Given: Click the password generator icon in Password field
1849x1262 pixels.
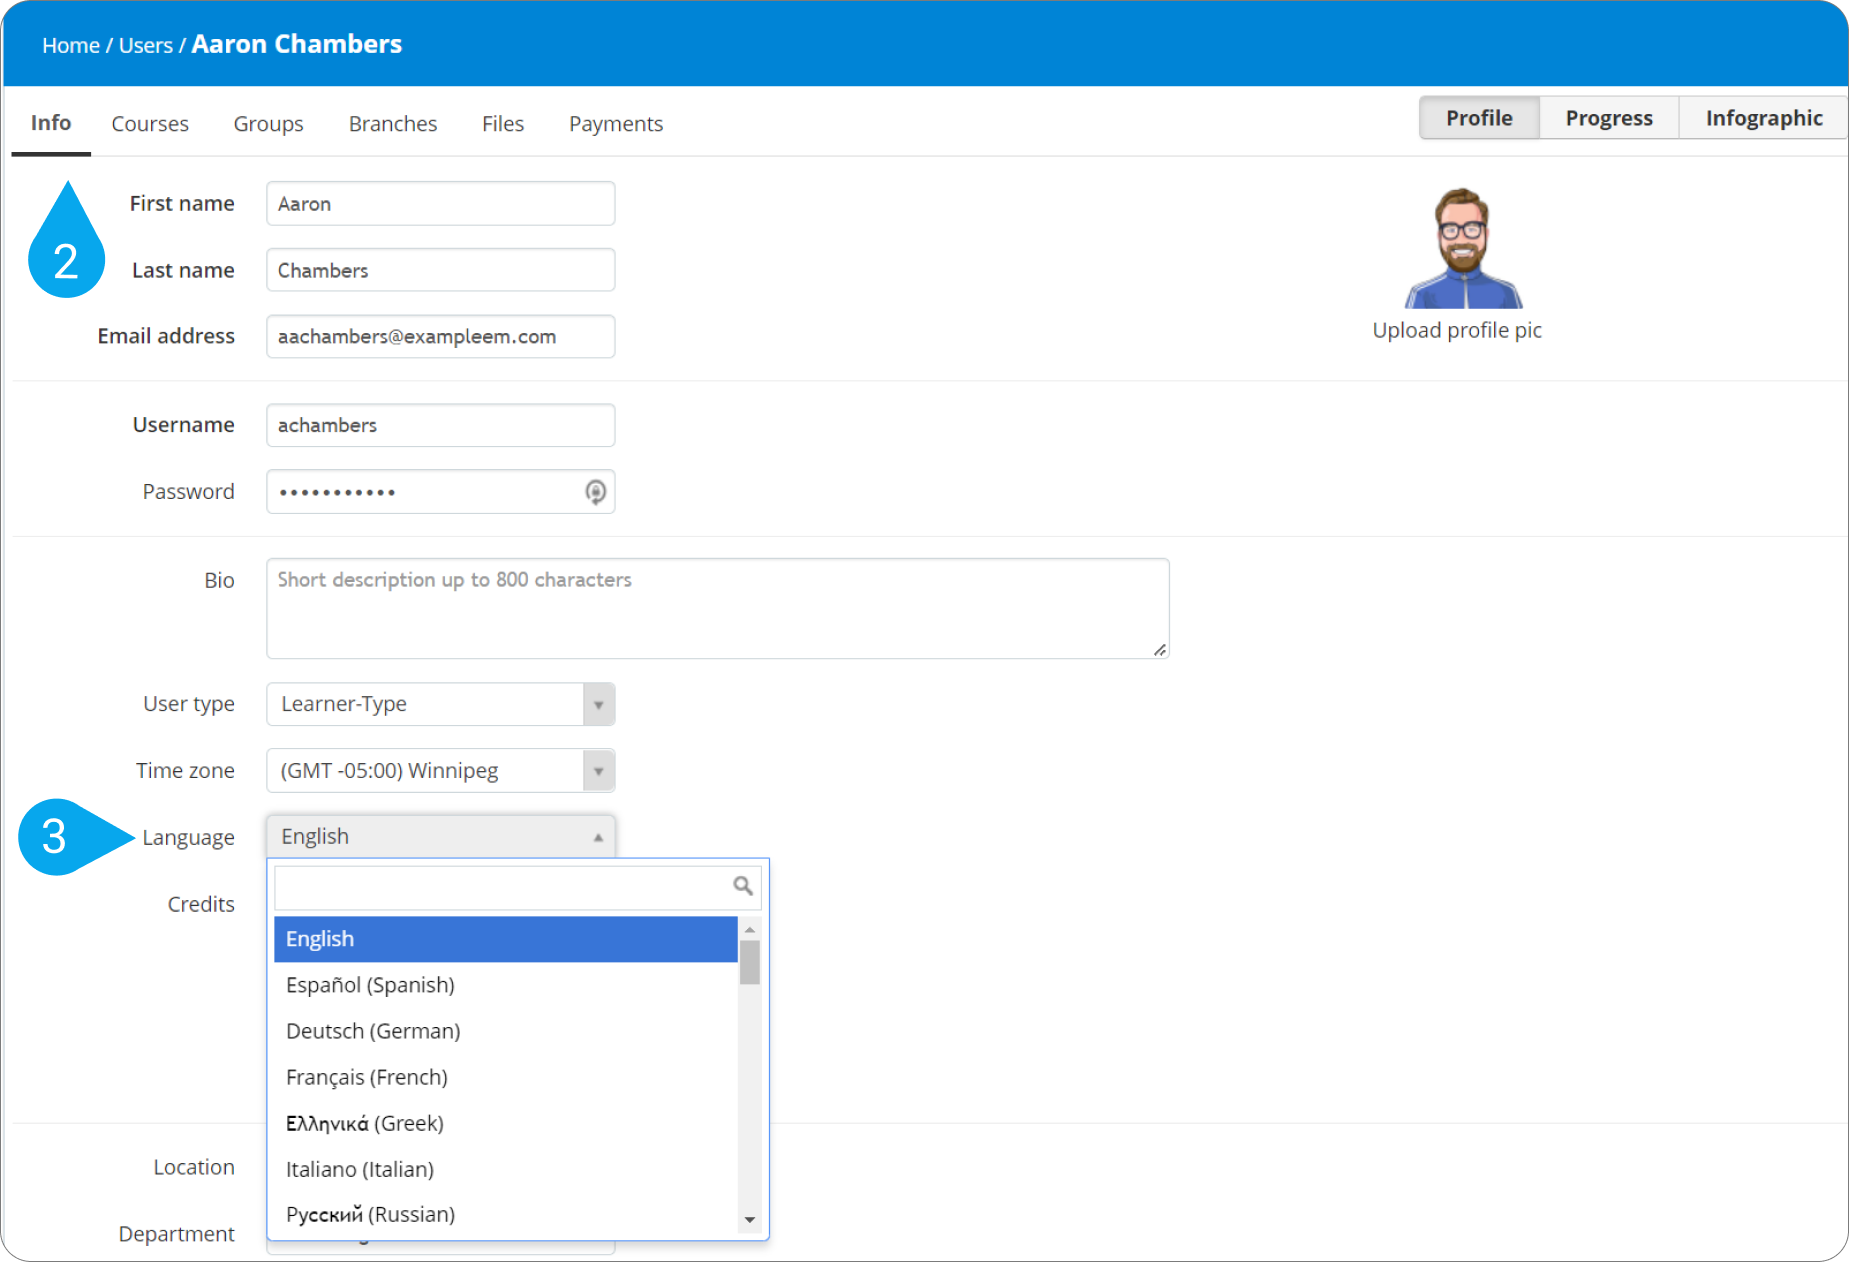Looking at the screenshot, I should point(596,492).
